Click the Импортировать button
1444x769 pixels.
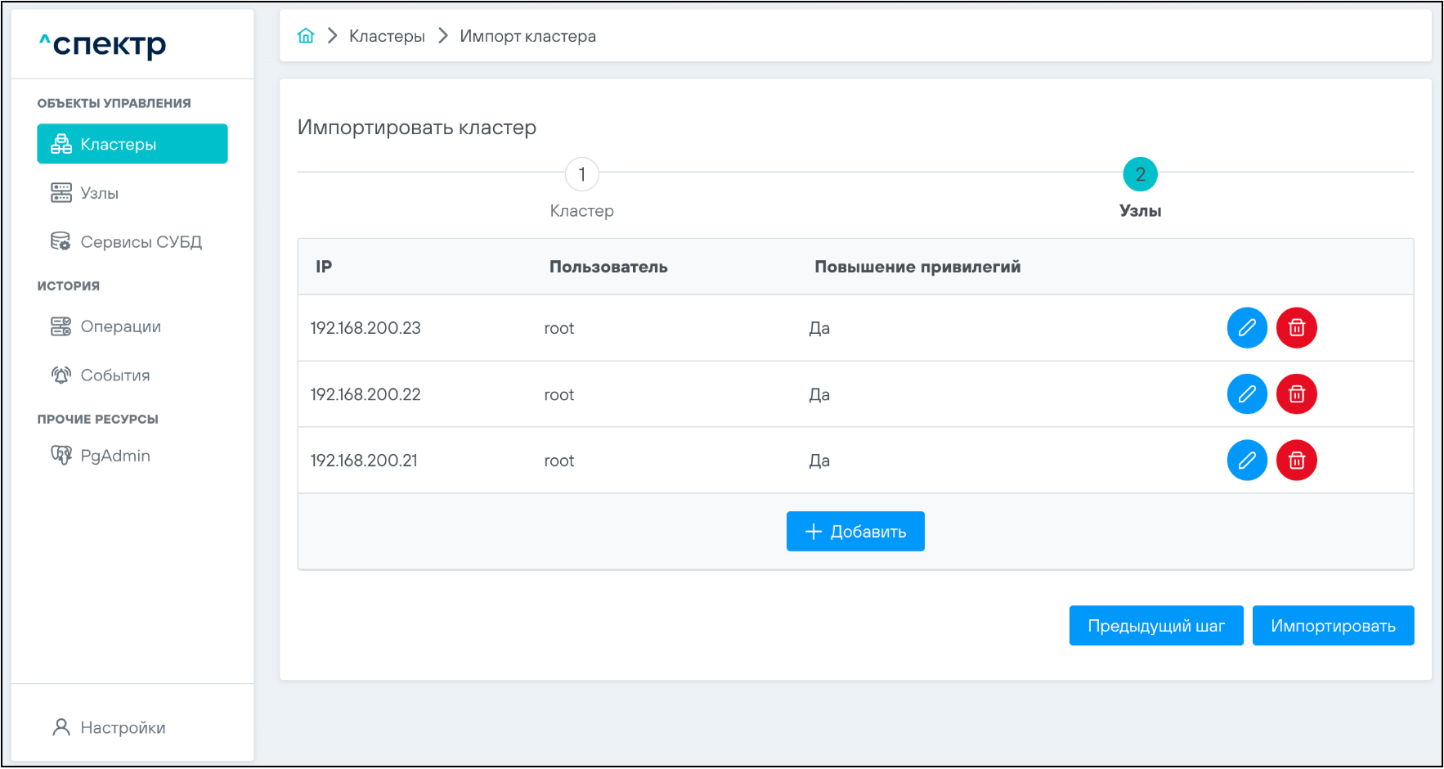click(1332, 626)
